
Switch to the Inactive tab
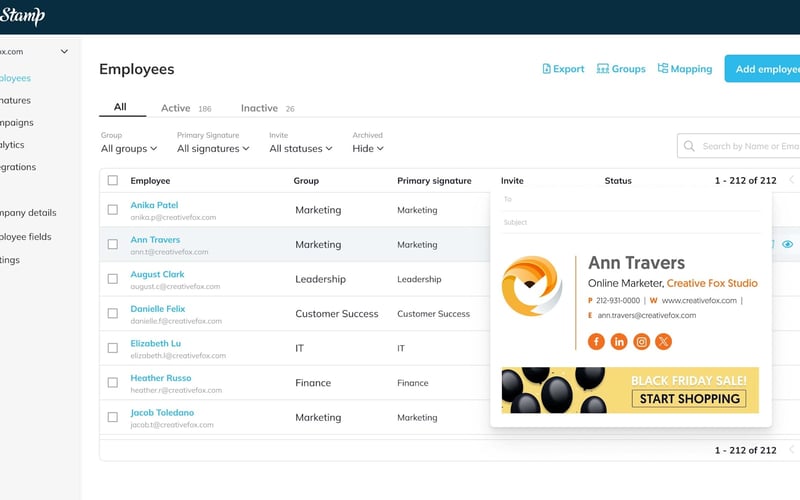[x=267, y=108]
